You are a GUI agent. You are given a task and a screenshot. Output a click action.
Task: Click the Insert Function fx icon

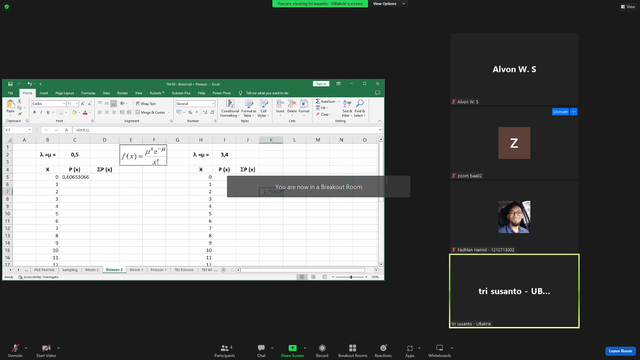(x=66, y=130)
